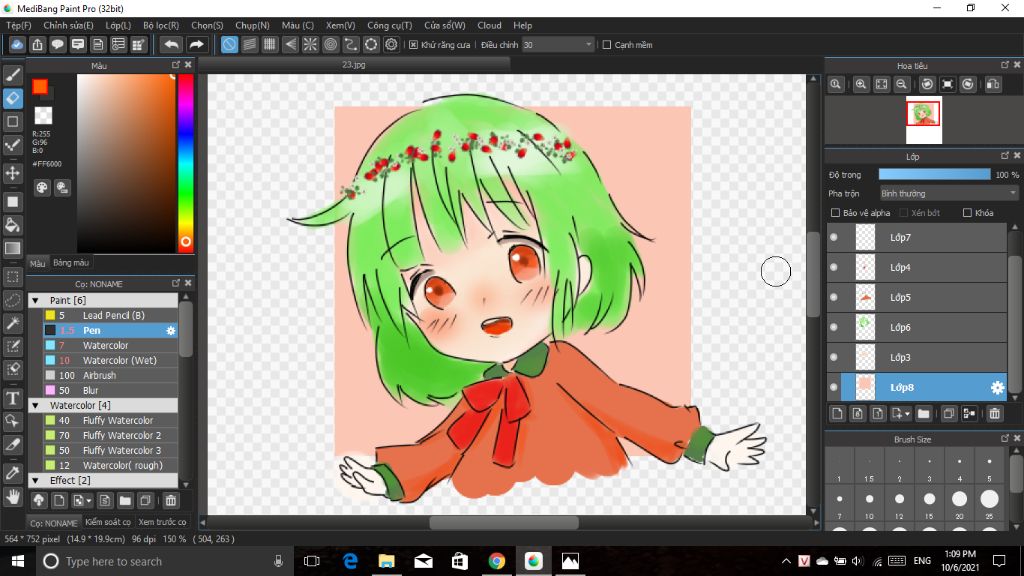The height and width of the screenshot is (576, 1024).
Task: Enable the Cạnh mềm checkbox
Action: coord(607,45)
